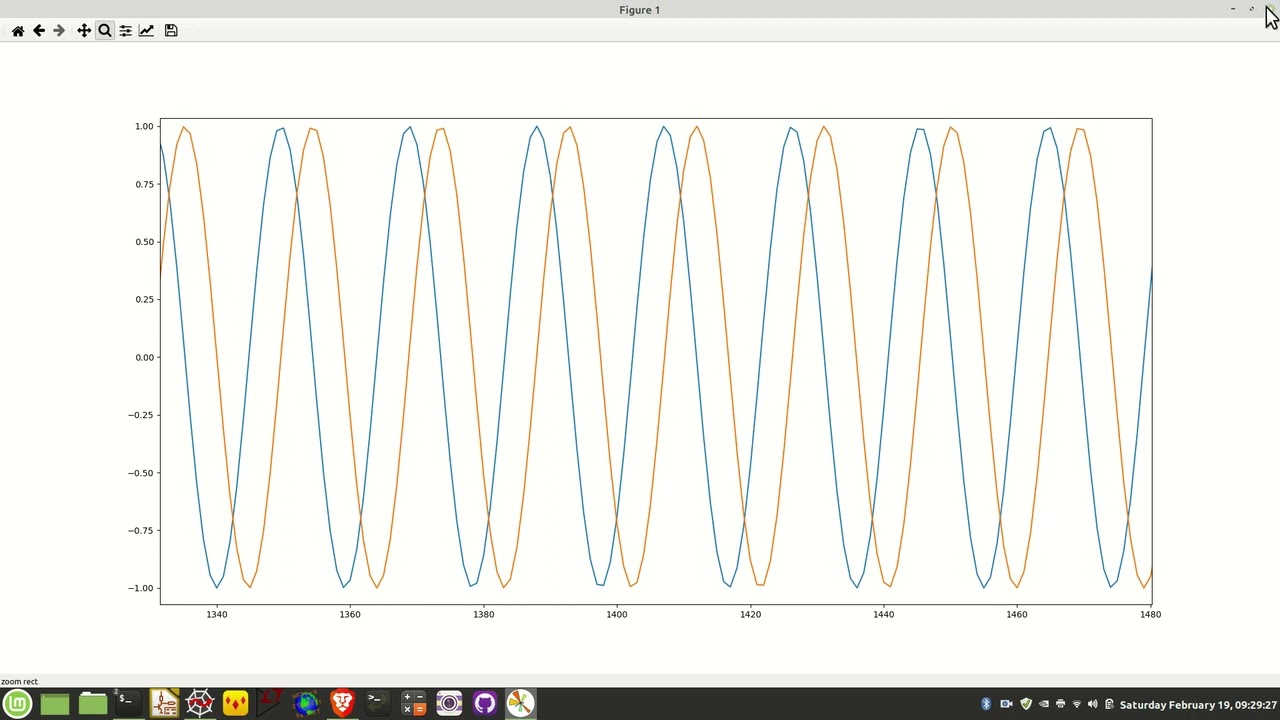The height and width of the screenshot is (720, 1280).
Task: Click the y-axis tick label −0.50
Action: point(141,473)
